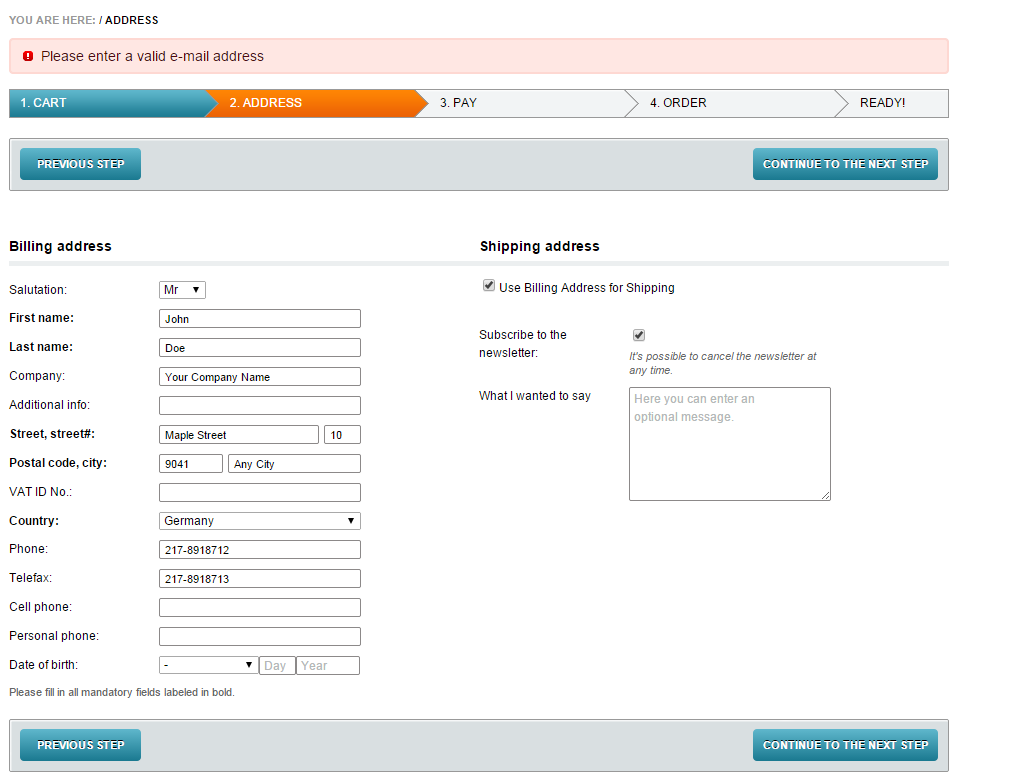Click the VAT ID No. field
Screen dimensions: 1018x775
(260, 493)
